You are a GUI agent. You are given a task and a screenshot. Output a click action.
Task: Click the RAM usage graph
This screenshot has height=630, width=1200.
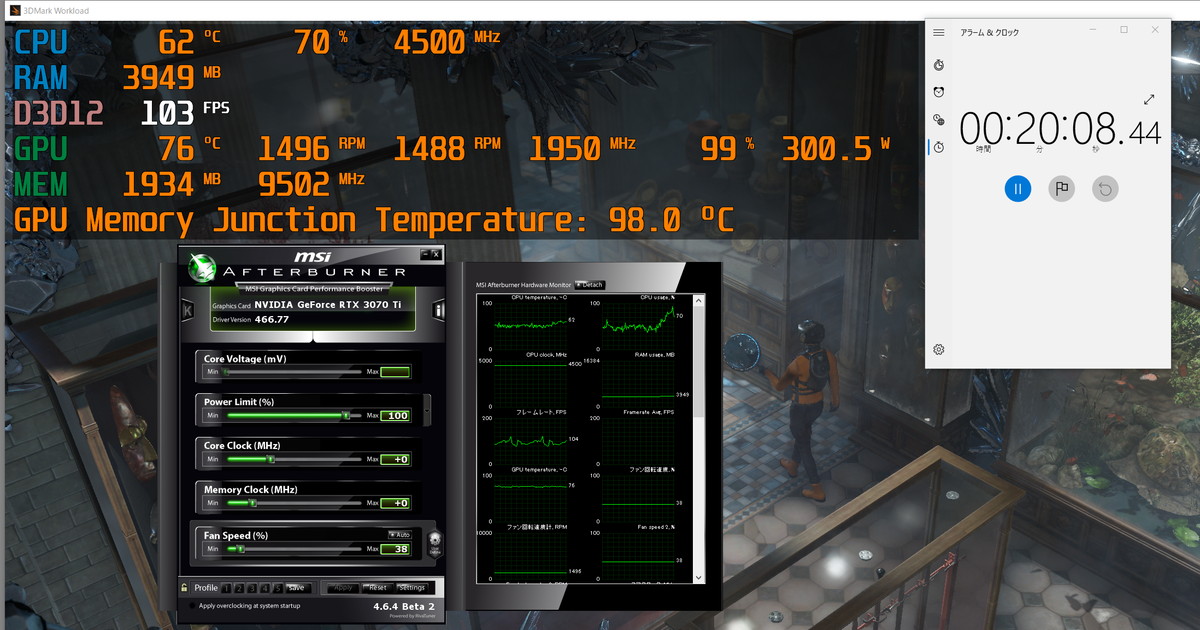point(637,385)
